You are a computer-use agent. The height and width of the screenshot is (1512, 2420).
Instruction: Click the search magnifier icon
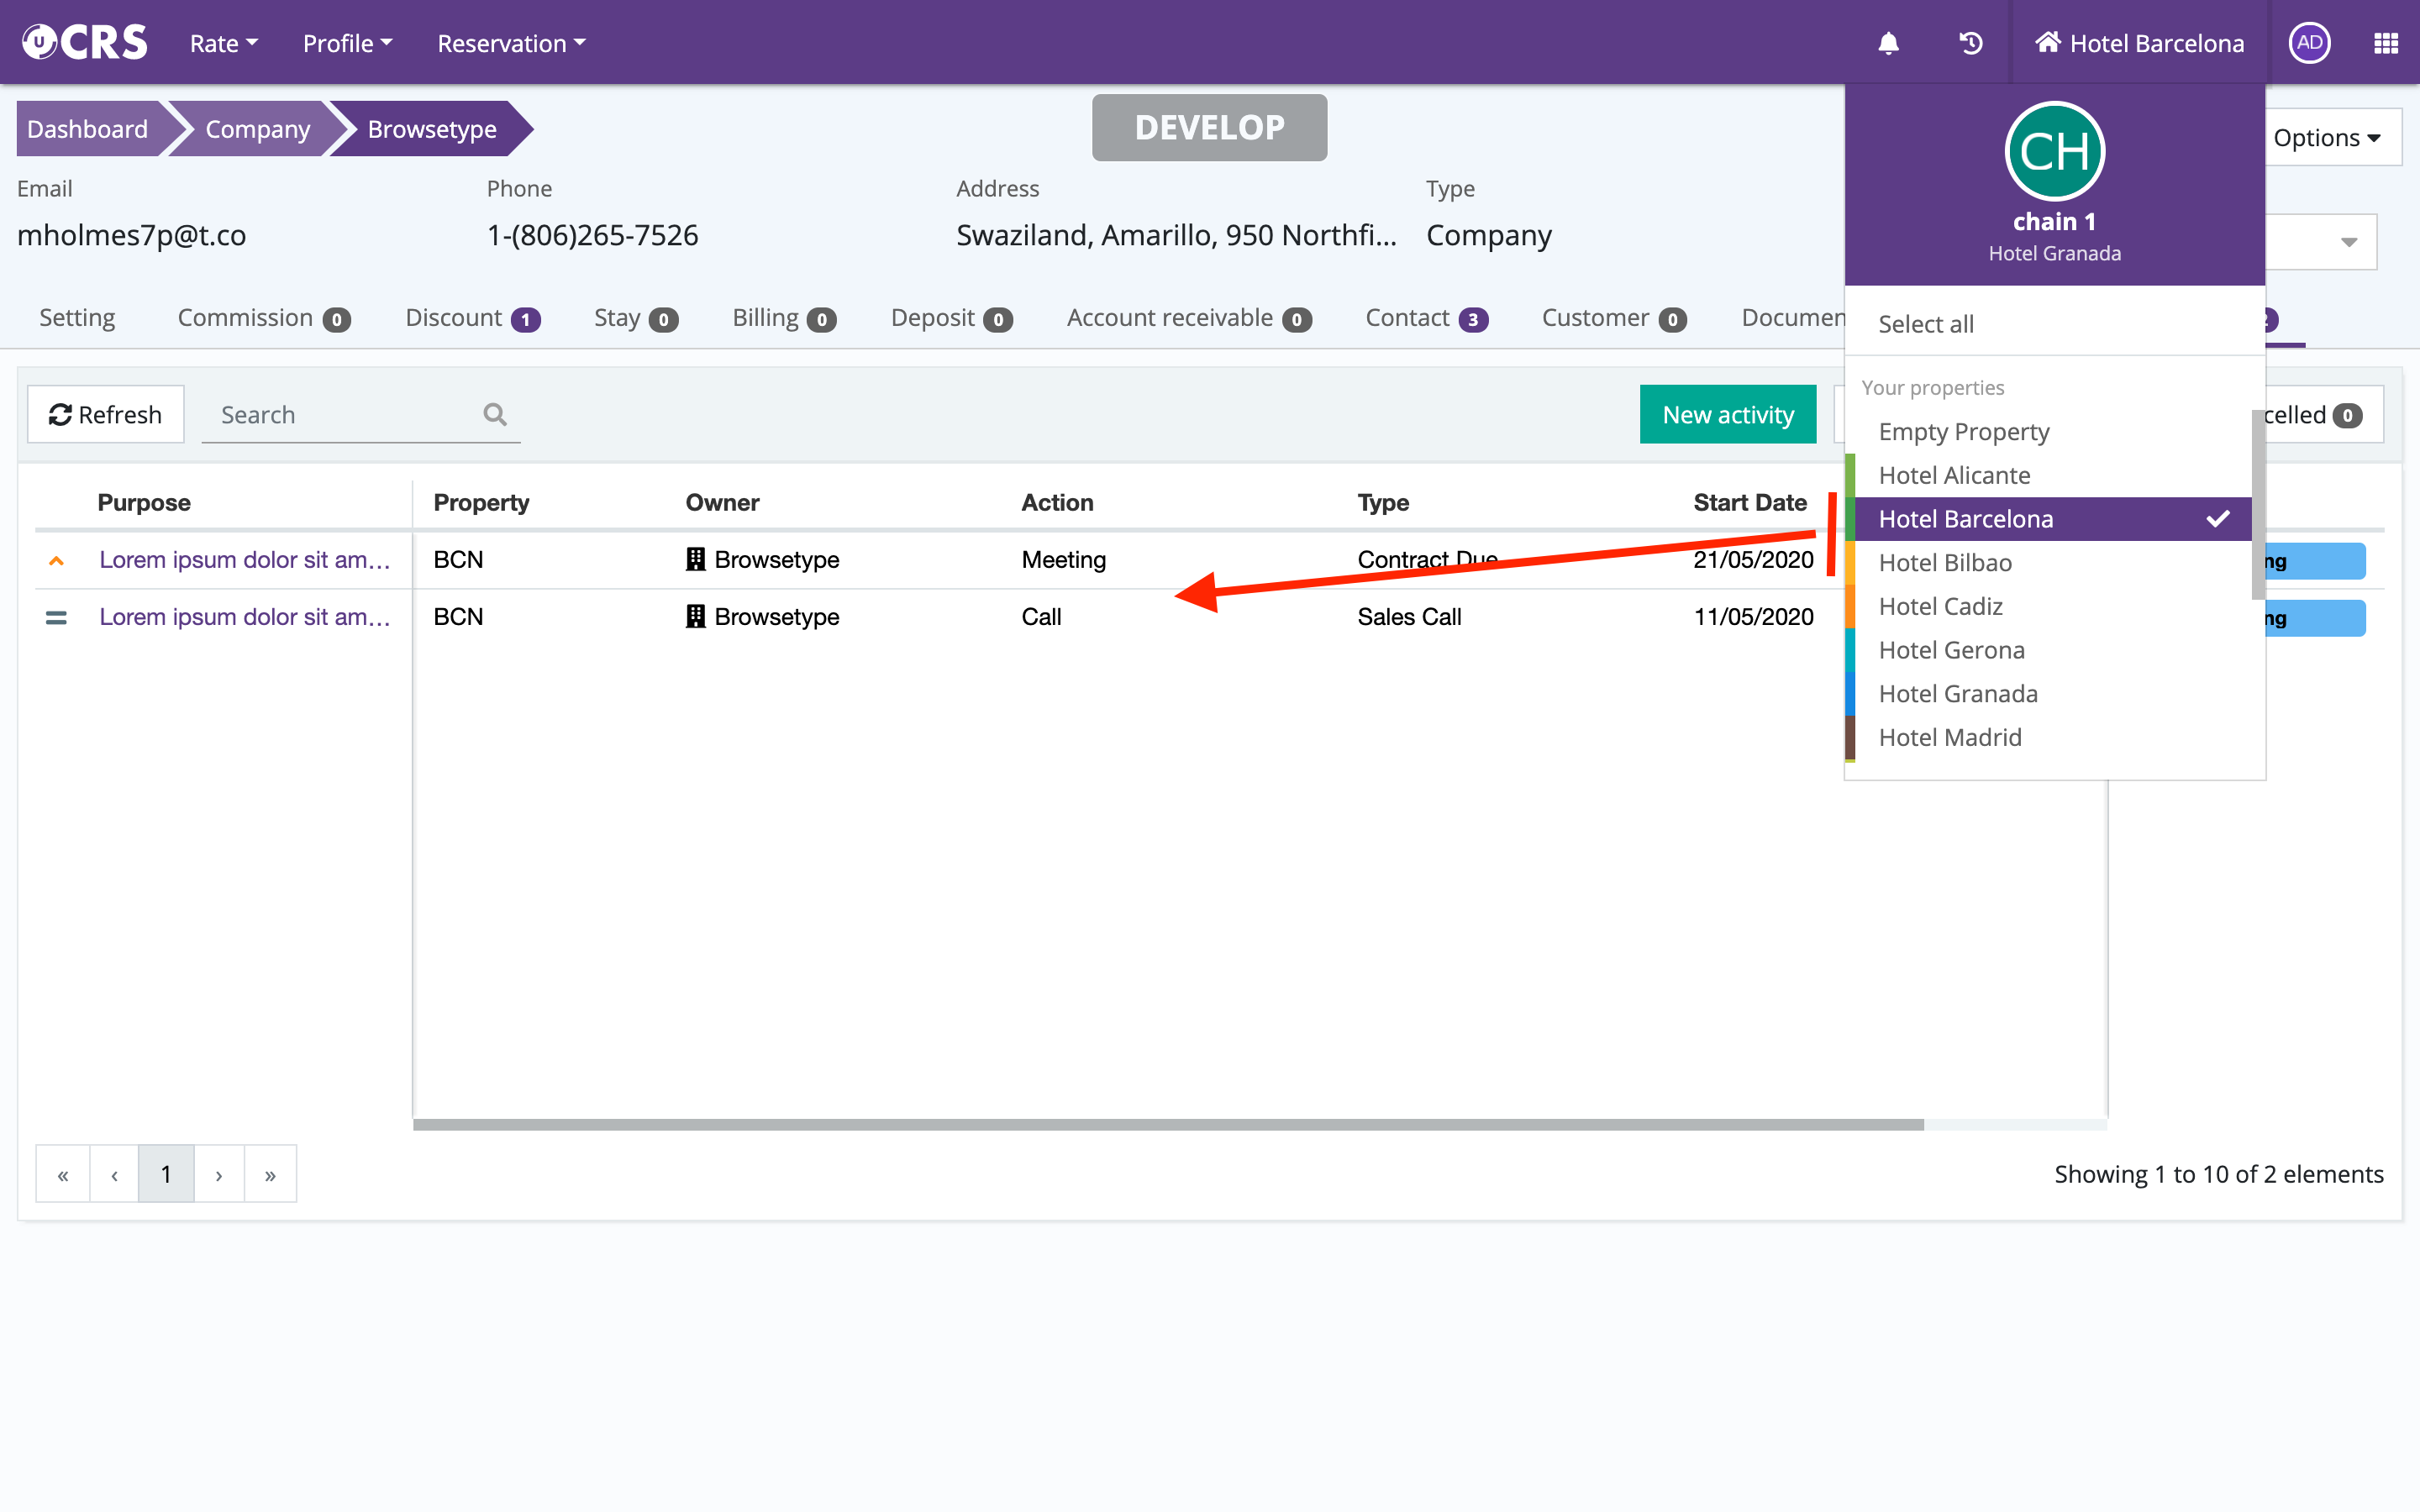(x=495, y=414)
